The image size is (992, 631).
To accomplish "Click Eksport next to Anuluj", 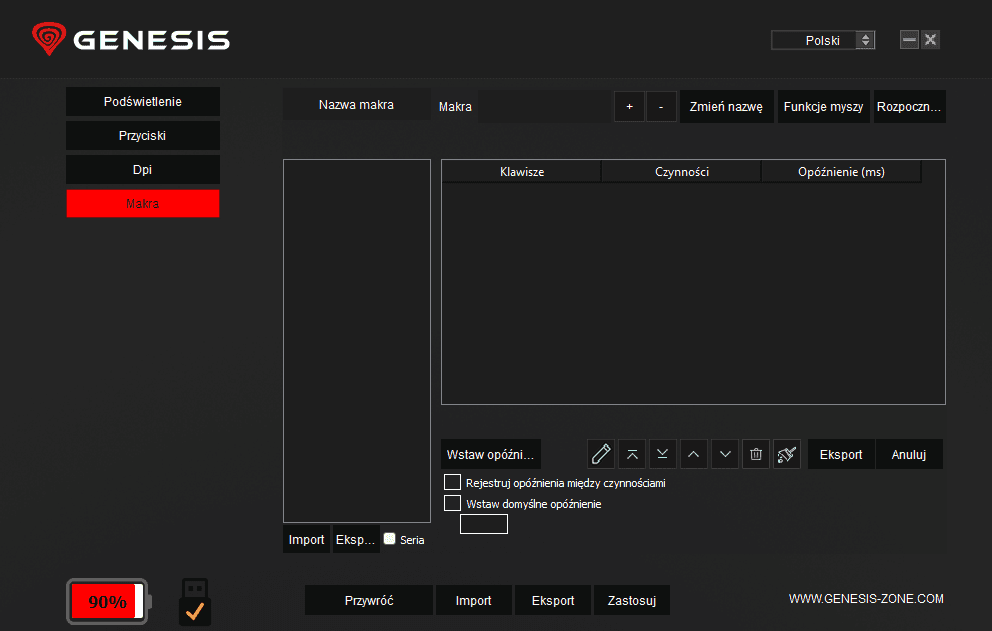I will [x=841, y=454].
